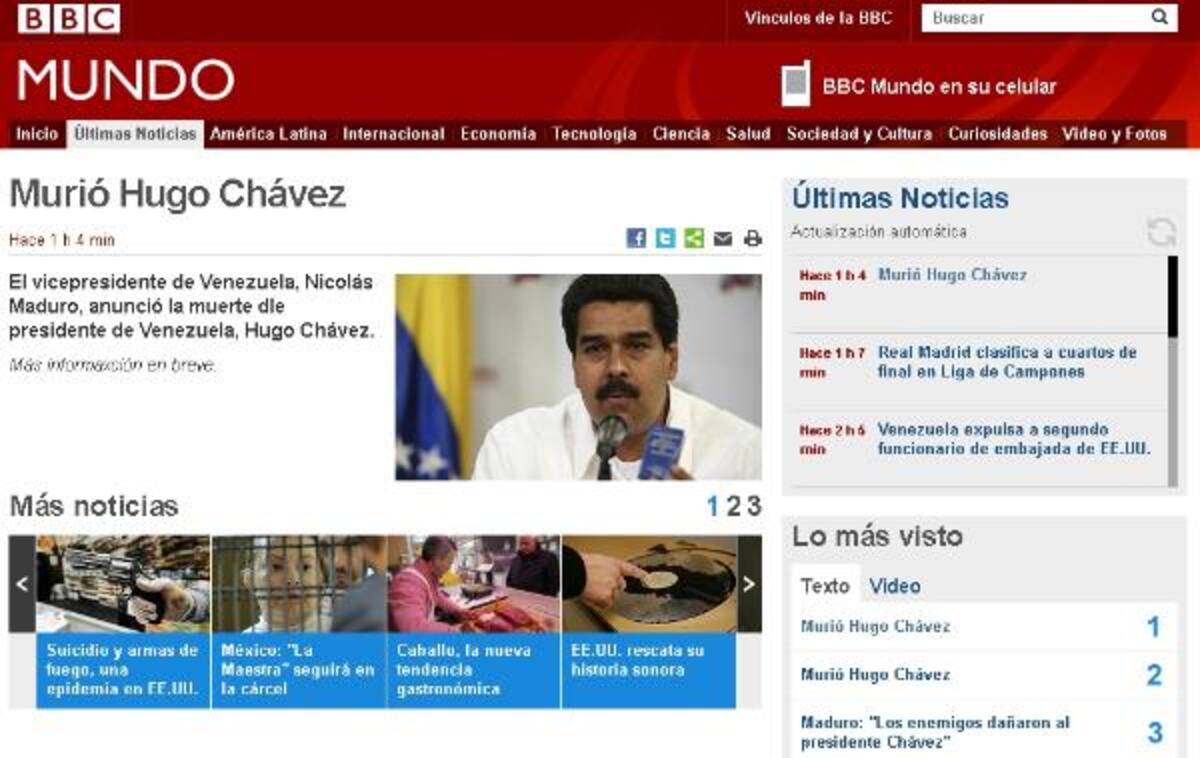Share article on Facebook
Viewport: 1200px width, 758px height.
tap(636, 238)
